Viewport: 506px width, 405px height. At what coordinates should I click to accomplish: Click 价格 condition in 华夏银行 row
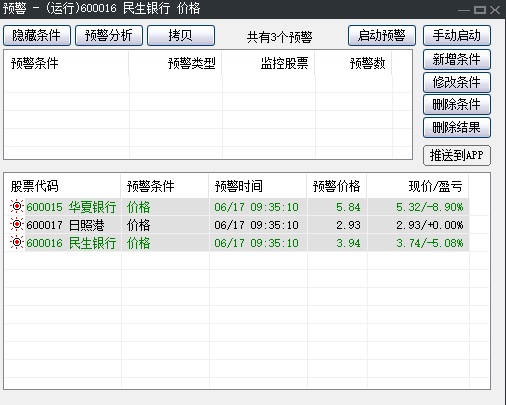coord(139,207)
